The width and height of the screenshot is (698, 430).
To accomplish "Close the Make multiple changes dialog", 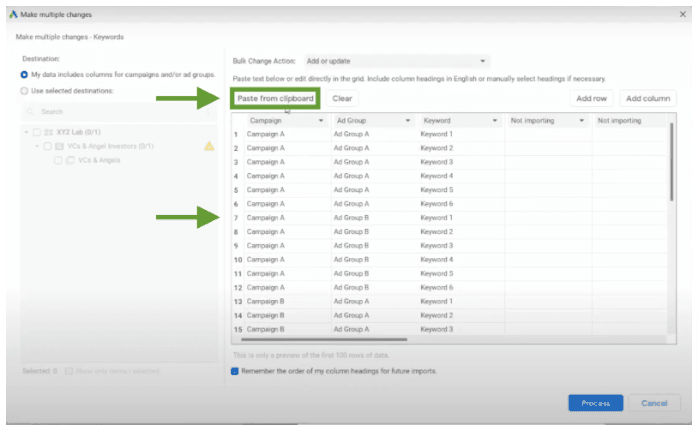I will point(681,16).
